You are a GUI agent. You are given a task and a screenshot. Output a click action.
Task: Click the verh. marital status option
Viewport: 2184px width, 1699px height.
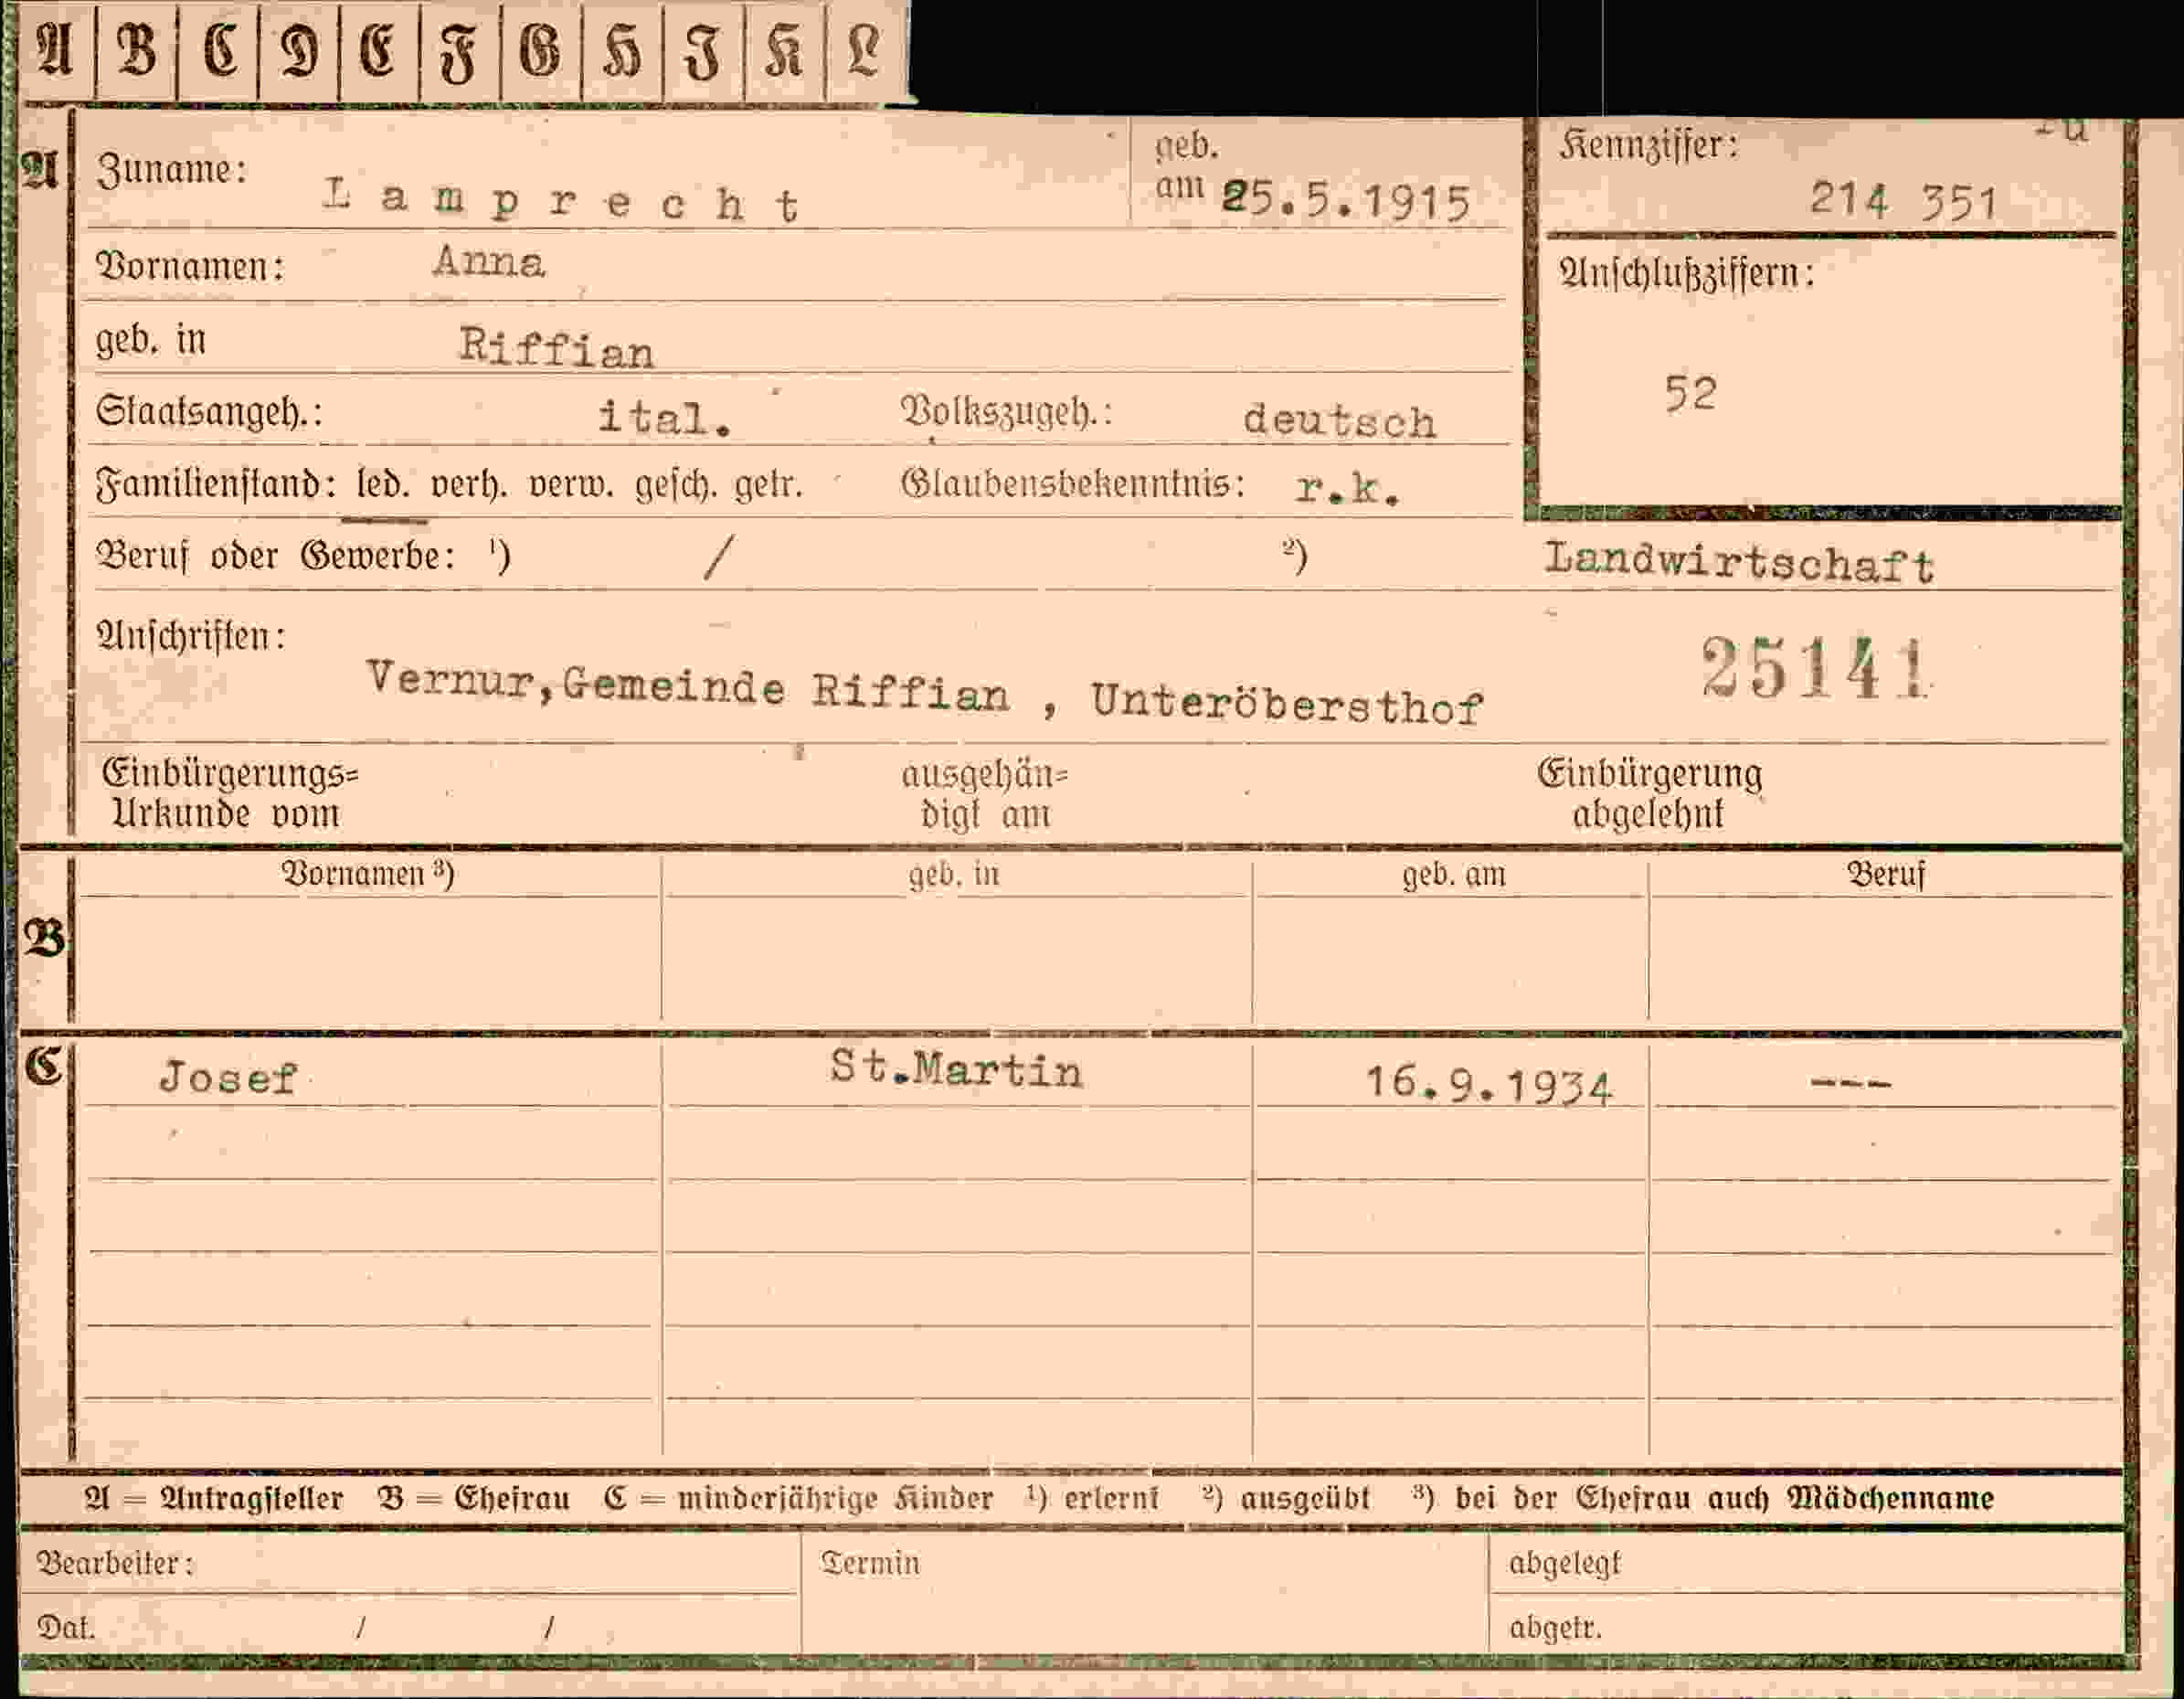[469, 485]
